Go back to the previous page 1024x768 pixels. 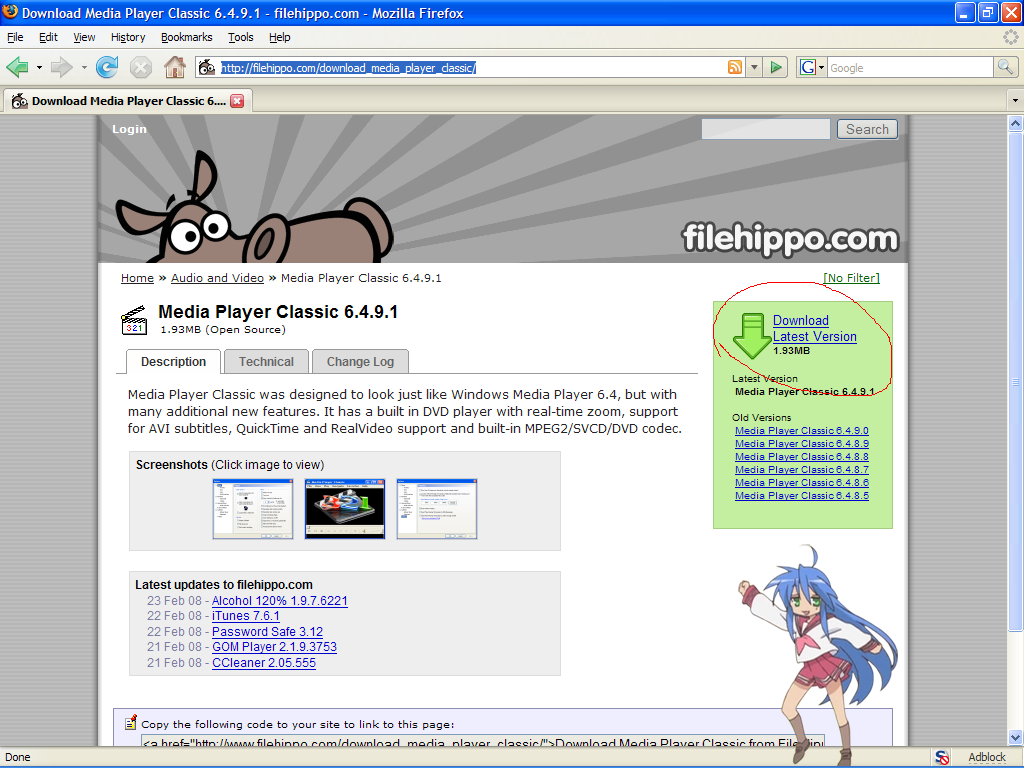click(x=20, y=67)
